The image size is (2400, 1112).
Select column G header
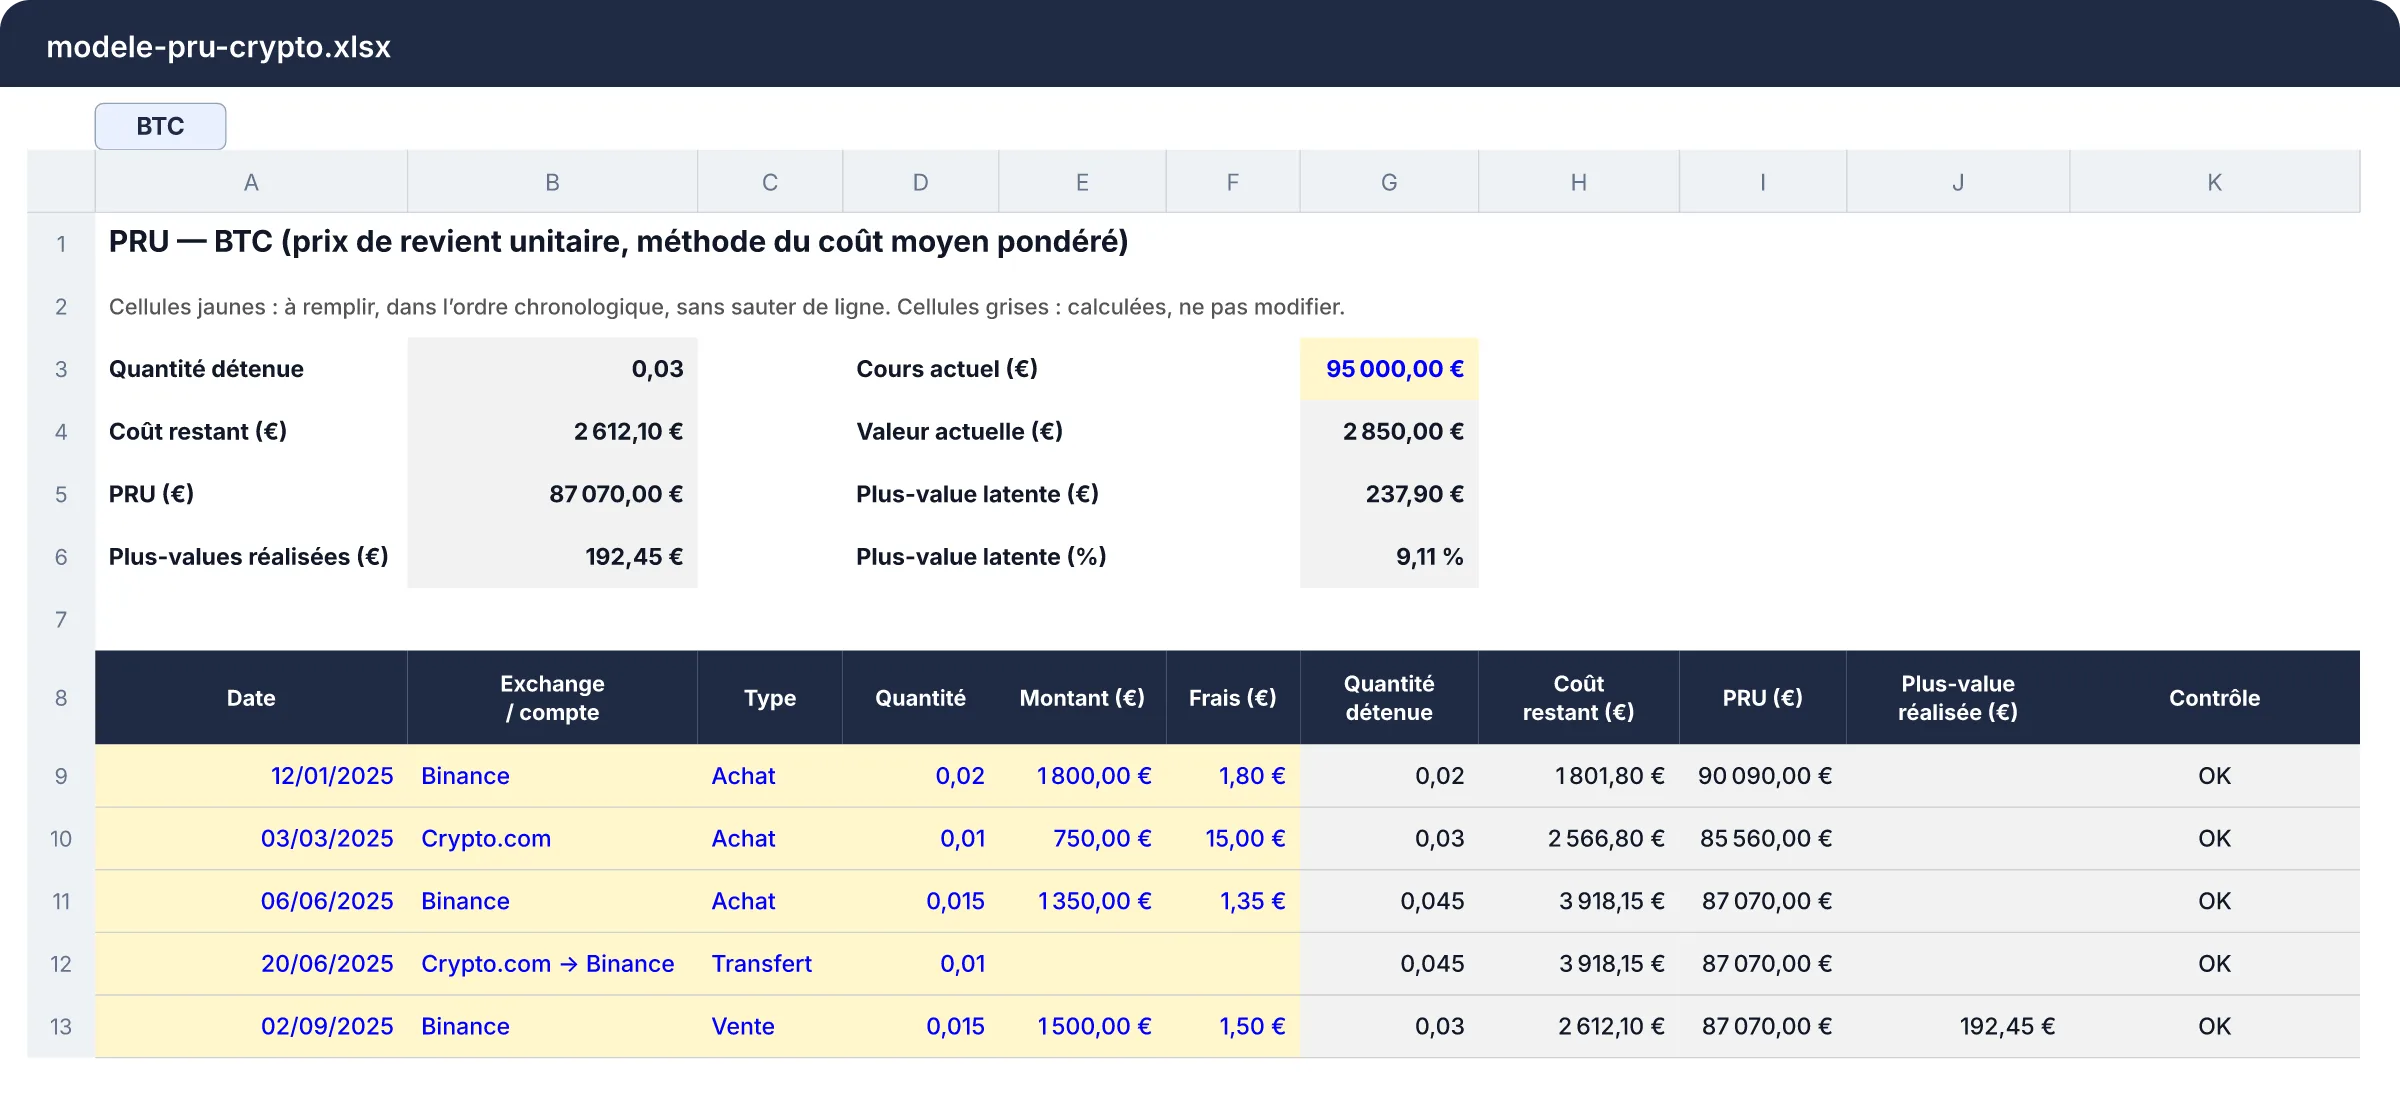coord(1389,182)
